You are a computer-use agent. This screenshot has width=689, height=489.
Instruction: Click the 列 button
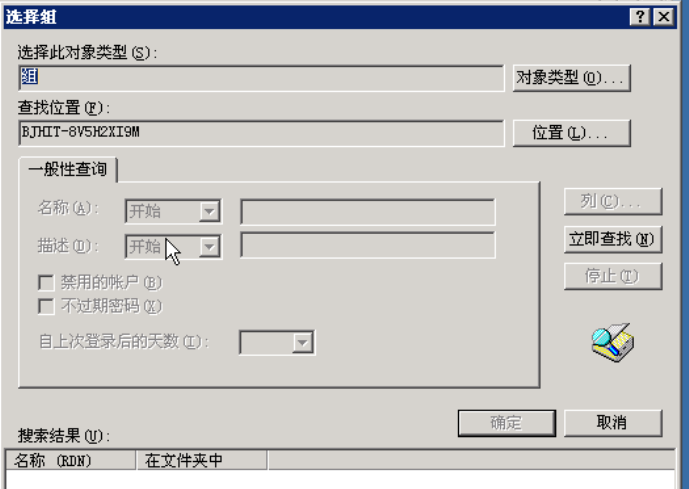(613, 202)
